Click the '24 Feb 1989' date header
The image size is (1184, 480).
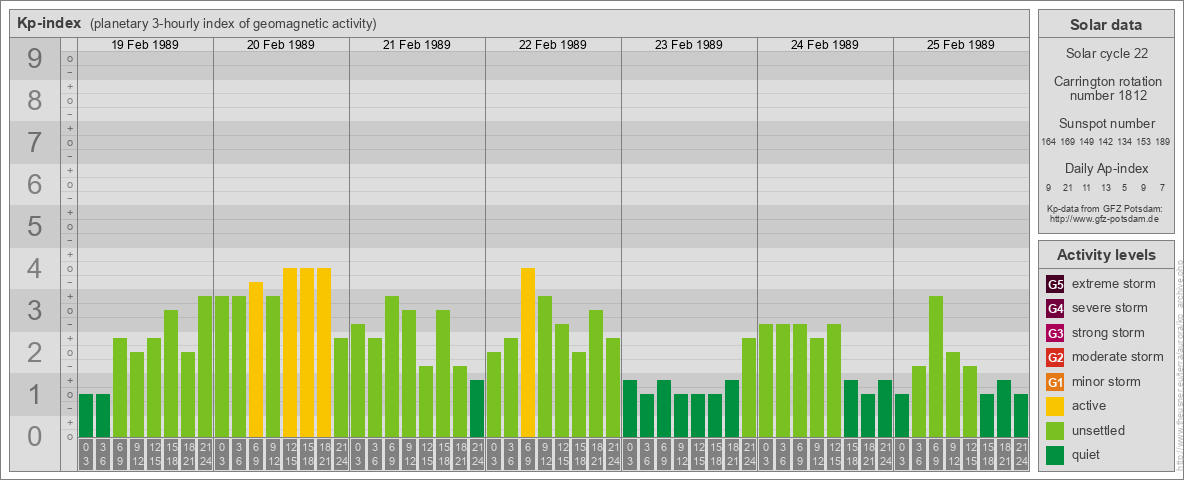click(x=825, y=45)
